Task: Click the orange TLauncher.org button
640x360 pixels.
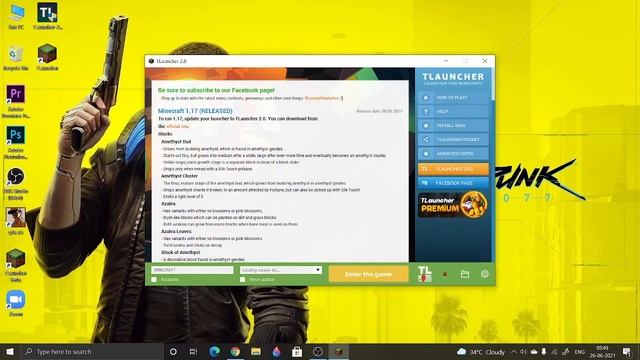Action: click(453, 169)
